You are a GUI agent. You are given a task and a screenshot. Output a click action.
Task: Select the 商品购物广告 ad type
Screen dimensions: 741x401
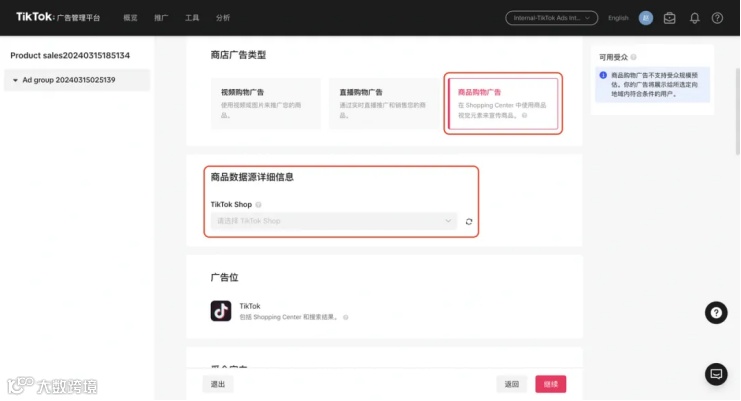coord(503,103)
